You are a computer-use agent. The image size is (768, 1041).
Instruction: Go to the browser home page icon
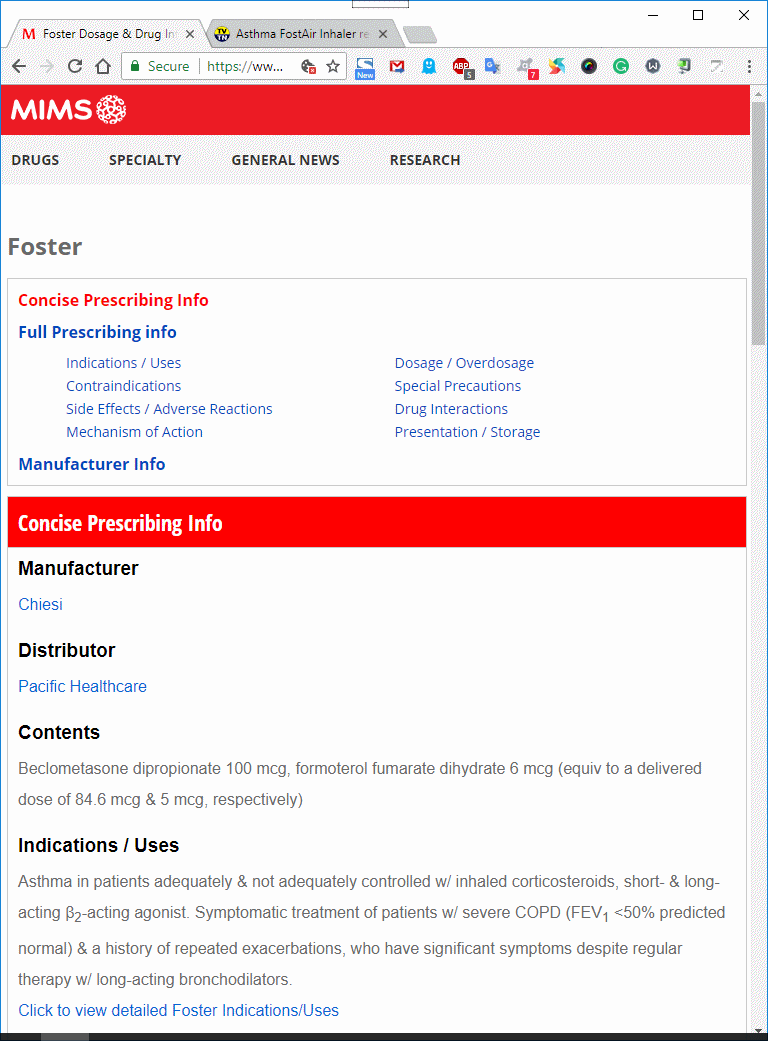tap(103, 66)
